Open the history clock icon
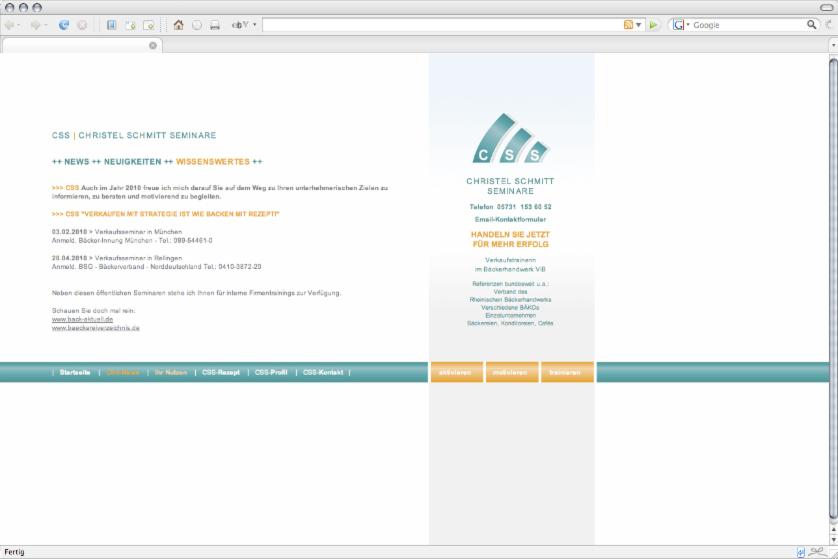 [197, 25]
